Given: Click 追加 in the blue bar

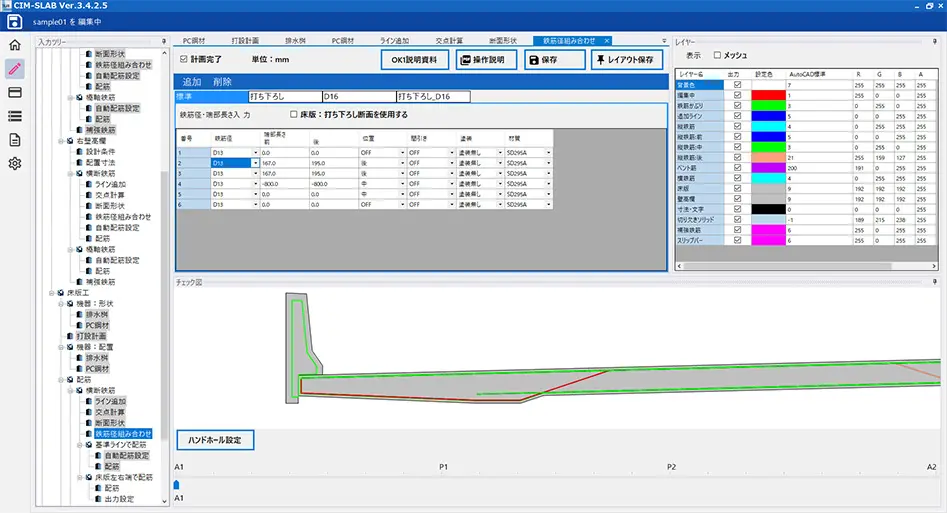Looking at the screenshot, I should pyautogui.click(x=191, y=82).
